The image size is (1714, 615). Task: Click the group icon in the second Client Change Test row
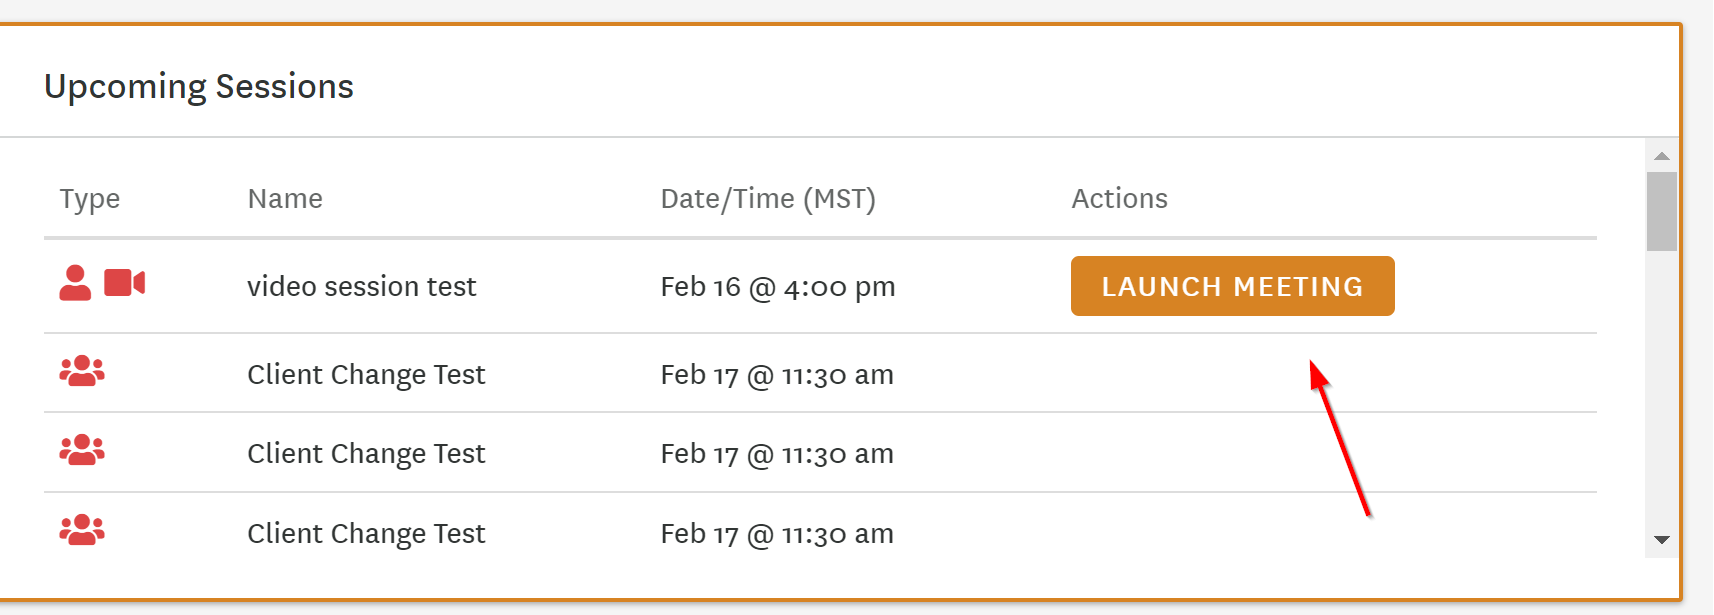coord(82,450)
